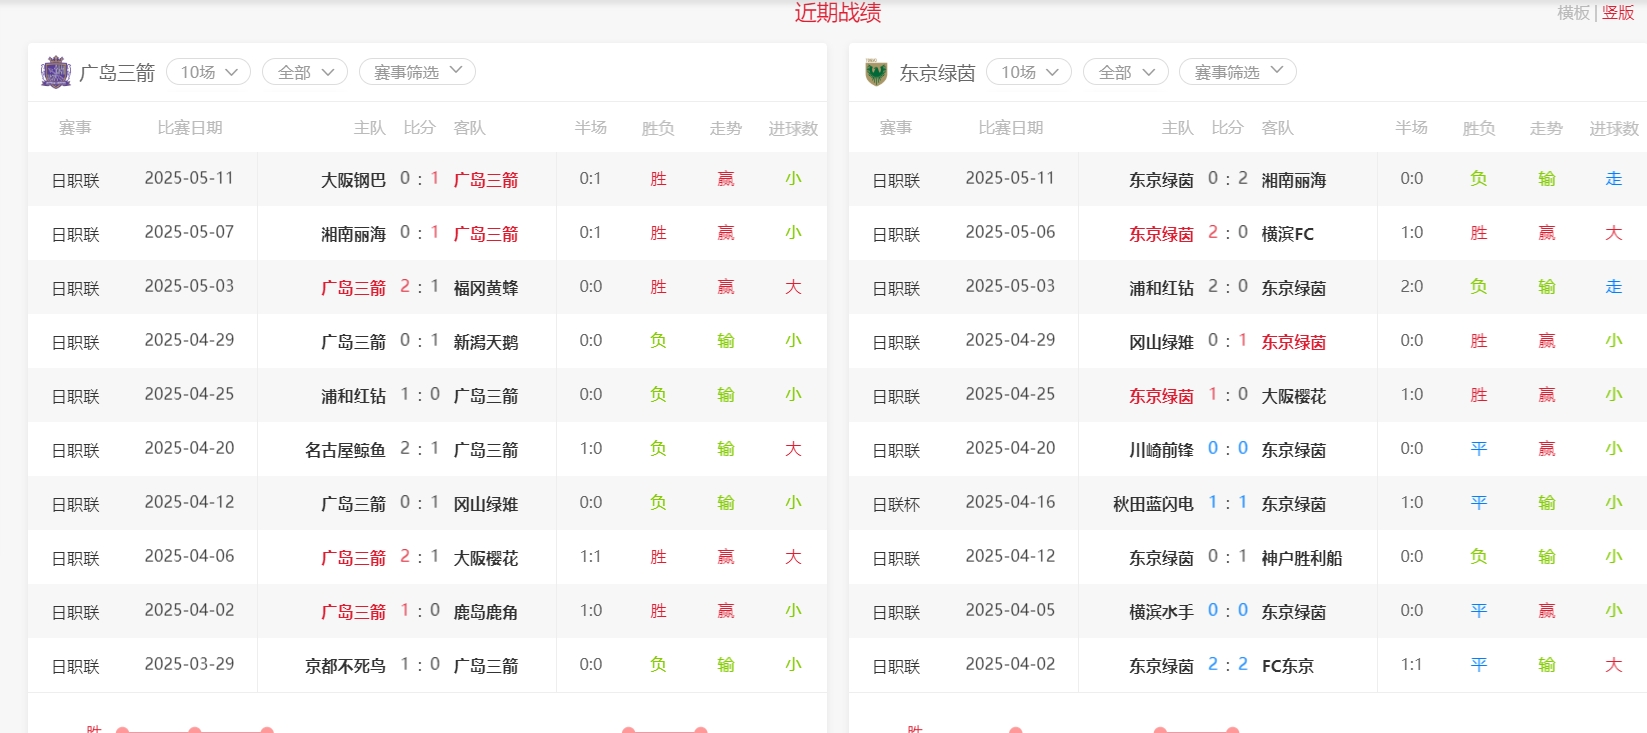This screenshot has width=1647, height=733.
Task: Click the Tokyo Verdy team crest icon
Action: click(x=876, y=72)
